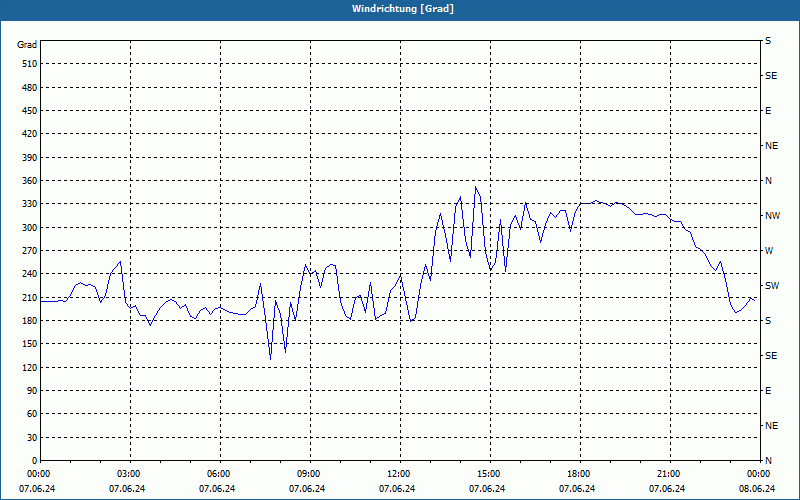Click the NE compass label between 30 and 60
800x500 pixels.
(x=771, y=426)
